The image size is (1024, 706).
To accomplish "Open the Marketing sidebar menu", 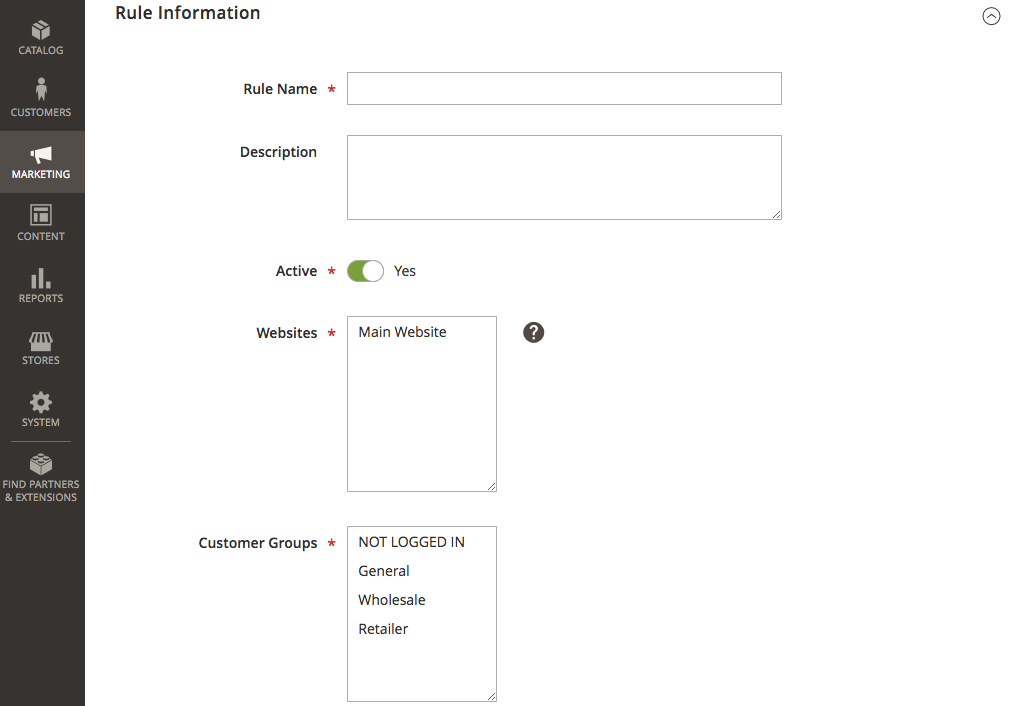I will (x=41, y=162).
